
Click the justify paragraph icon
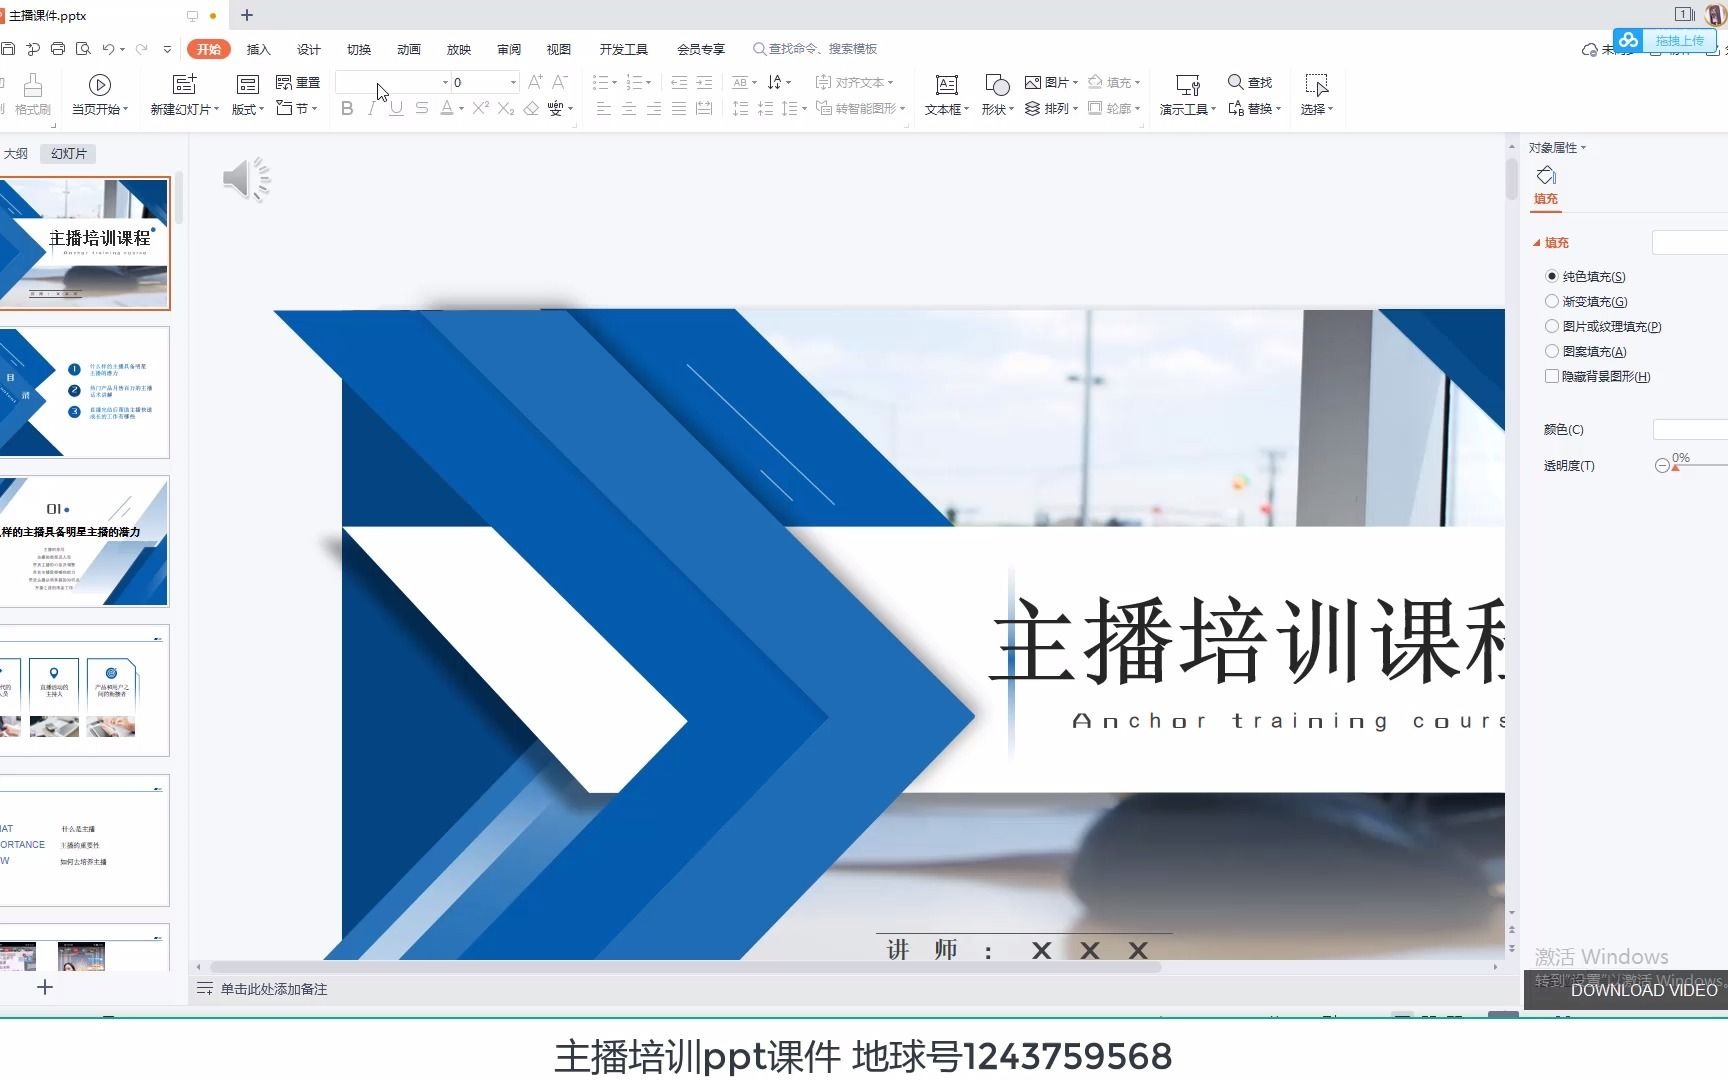pos(679,108)
